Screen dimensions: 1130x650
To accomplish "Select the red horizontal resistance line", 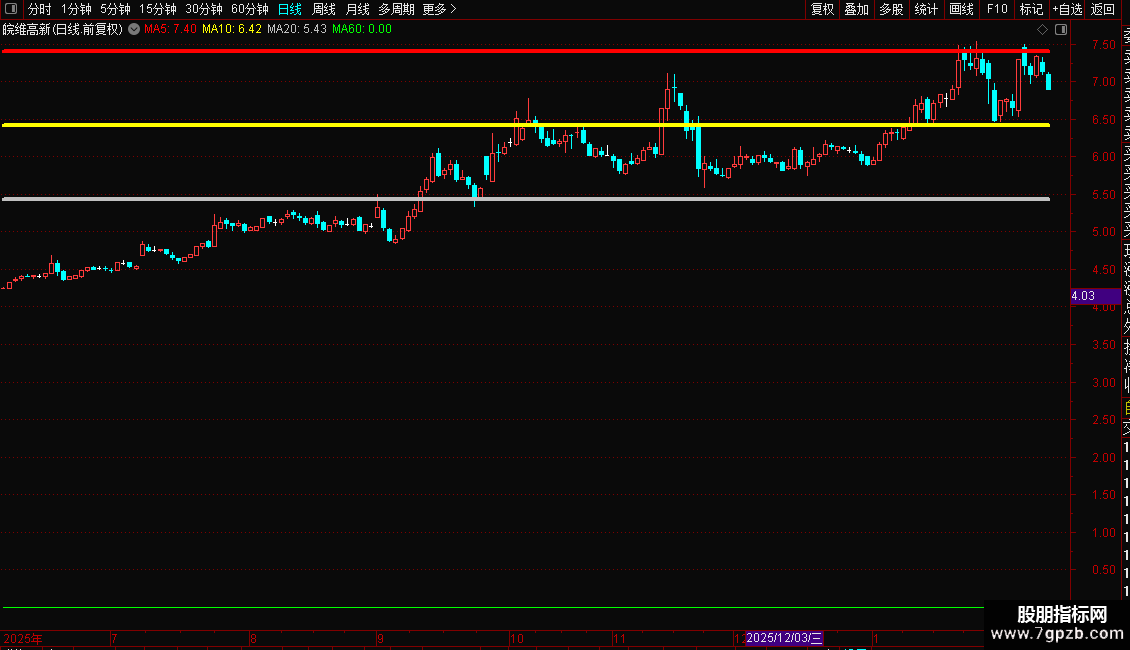I will [x=526, y=51].
